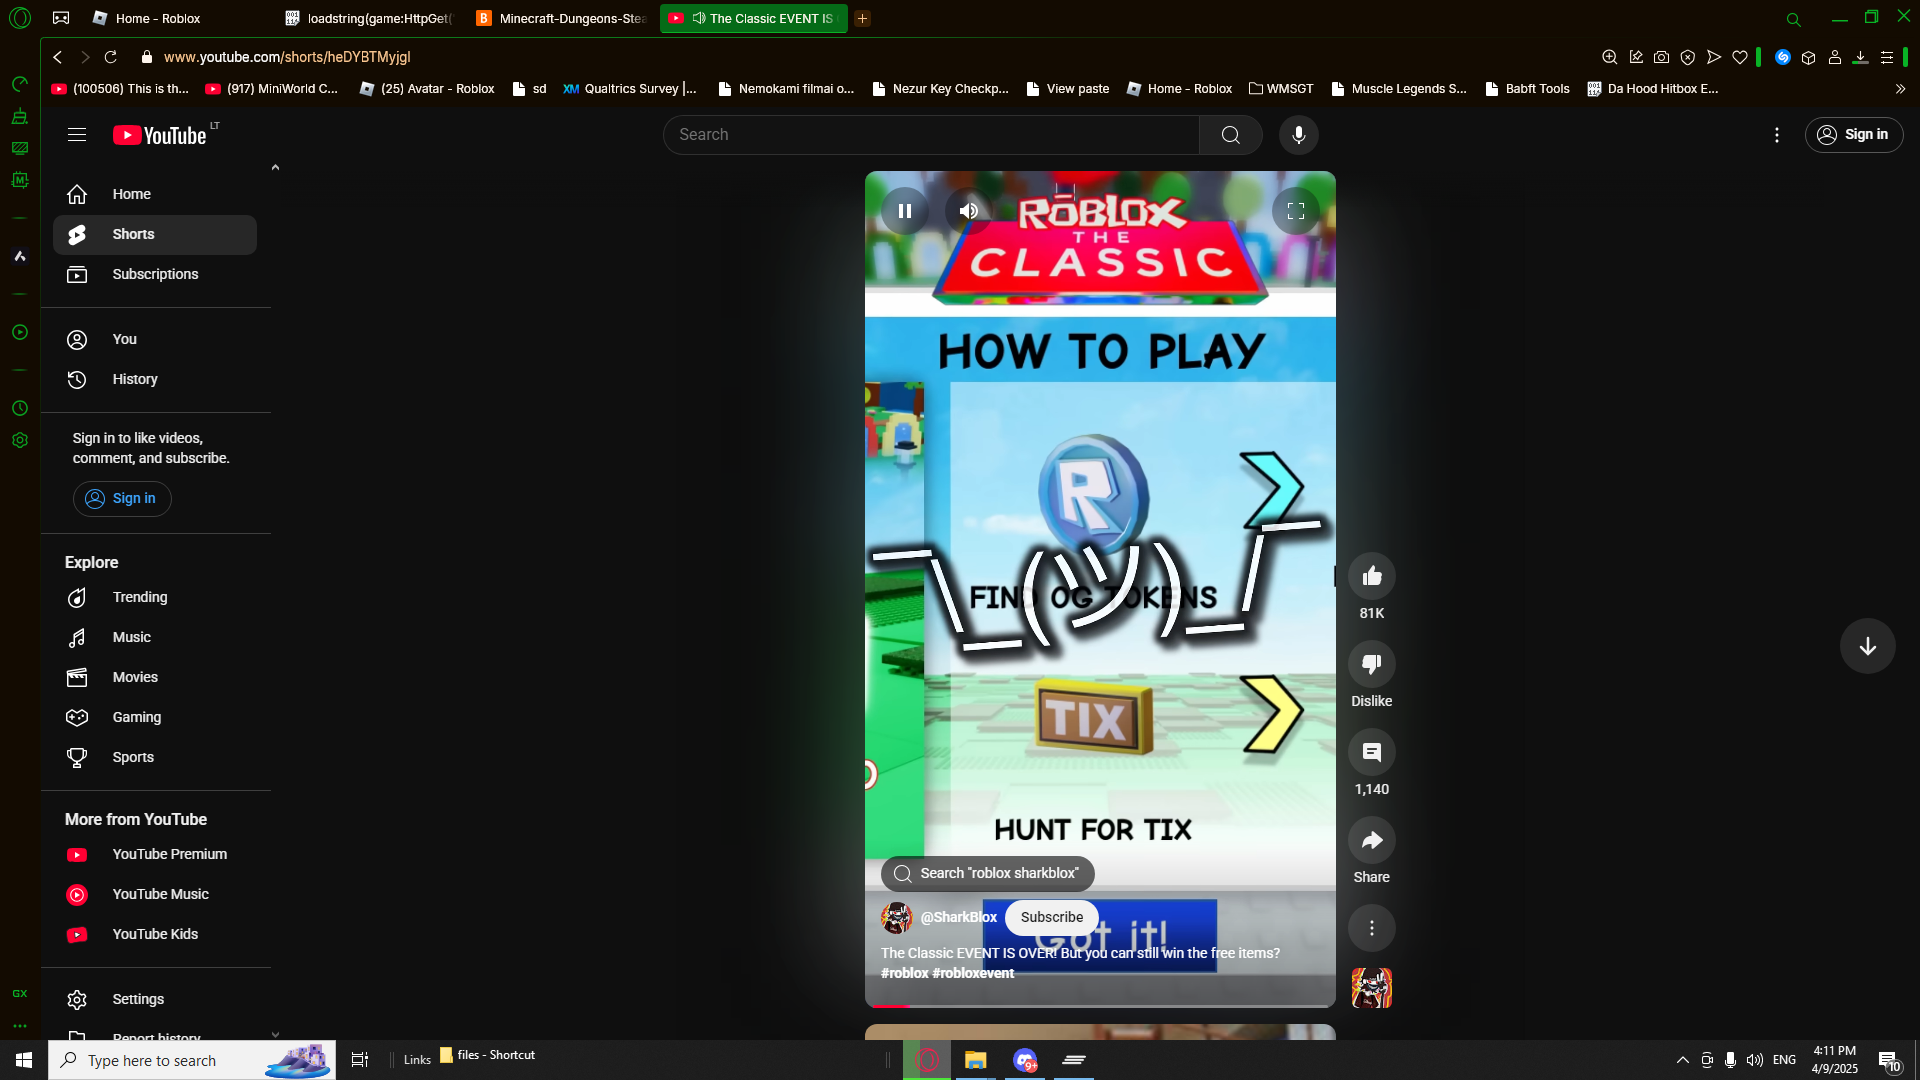The height and width of the screenshot is (1080, 1920).
Task: Open Opera GX sidebar settings gear
Action: pyautogui.click(x=20, y=440)
